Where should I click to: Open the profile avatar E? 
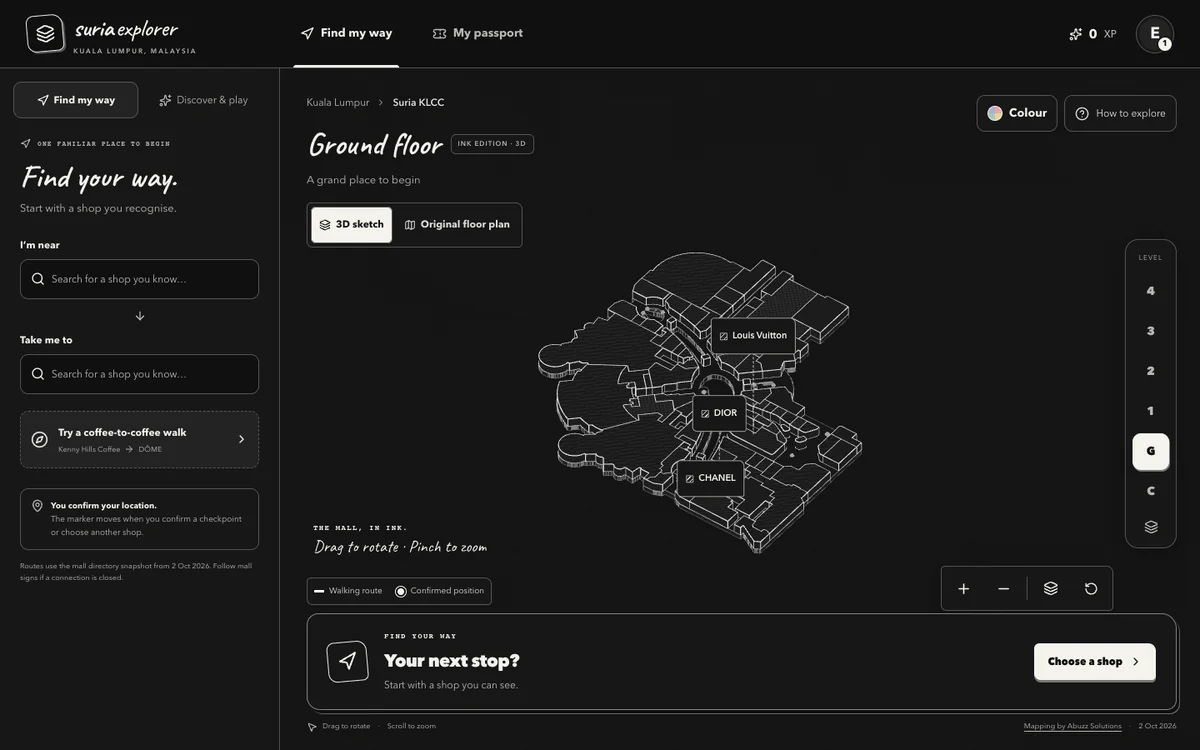[1155, 34]
